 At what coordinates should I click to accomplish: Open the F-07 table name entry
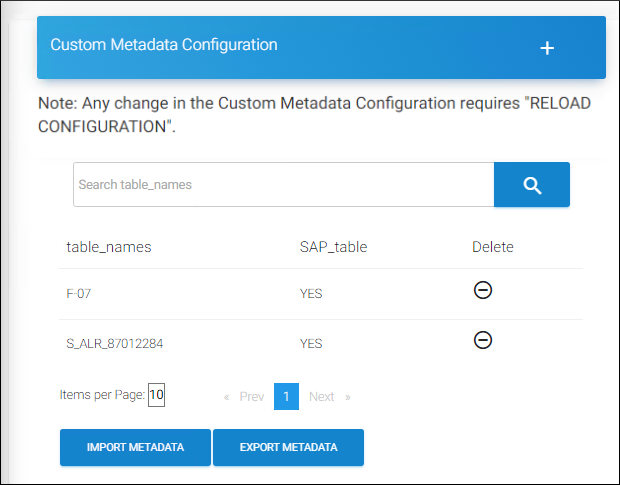pyautogui.click(x=80, y=293)
